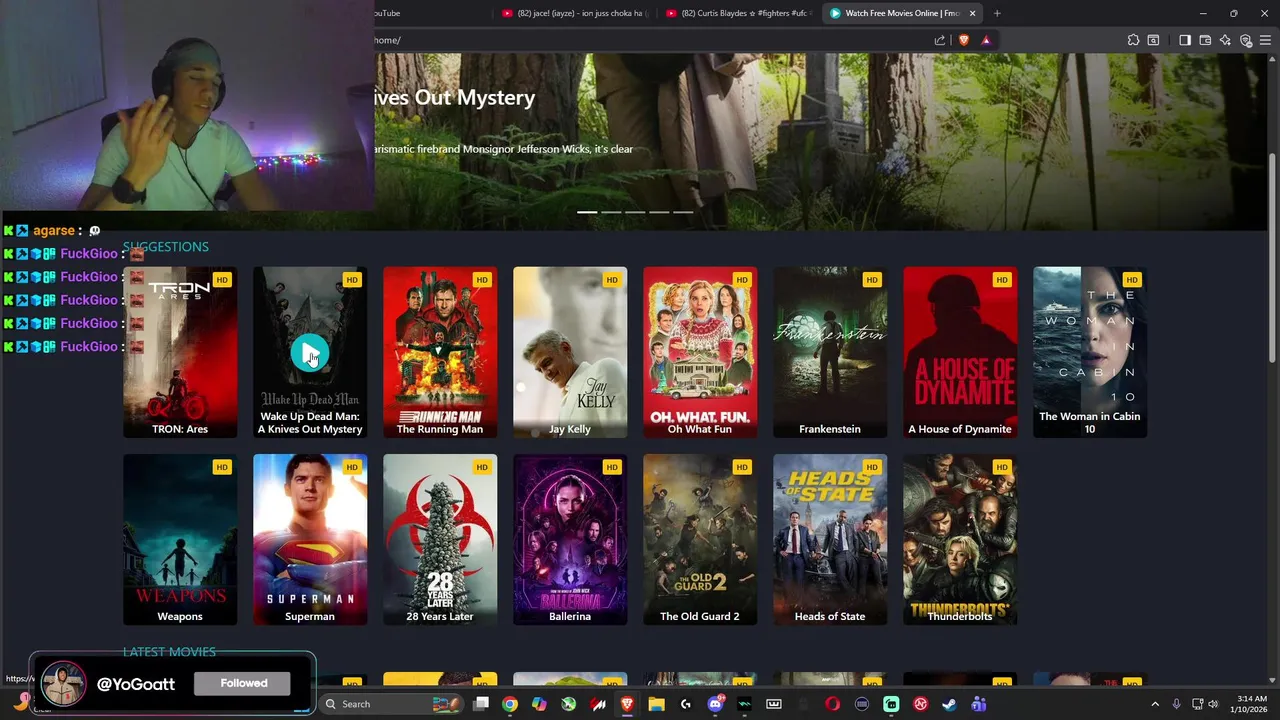Click the SUGGESTIONS section heading

166,247
